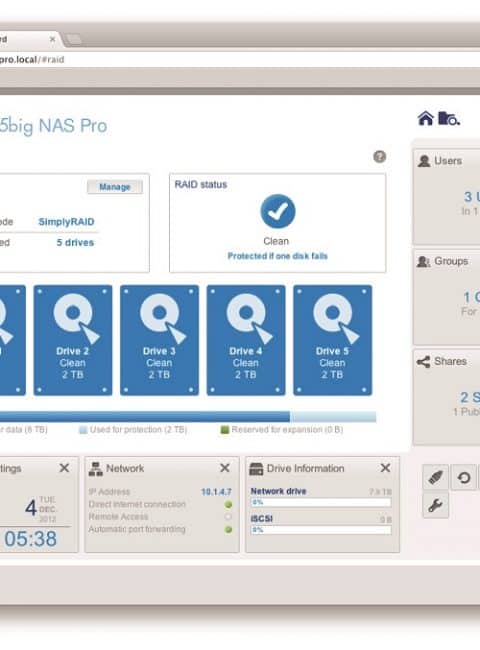480x650 pixels.
Task: Click the Users widget label
Action: point(448,161)
